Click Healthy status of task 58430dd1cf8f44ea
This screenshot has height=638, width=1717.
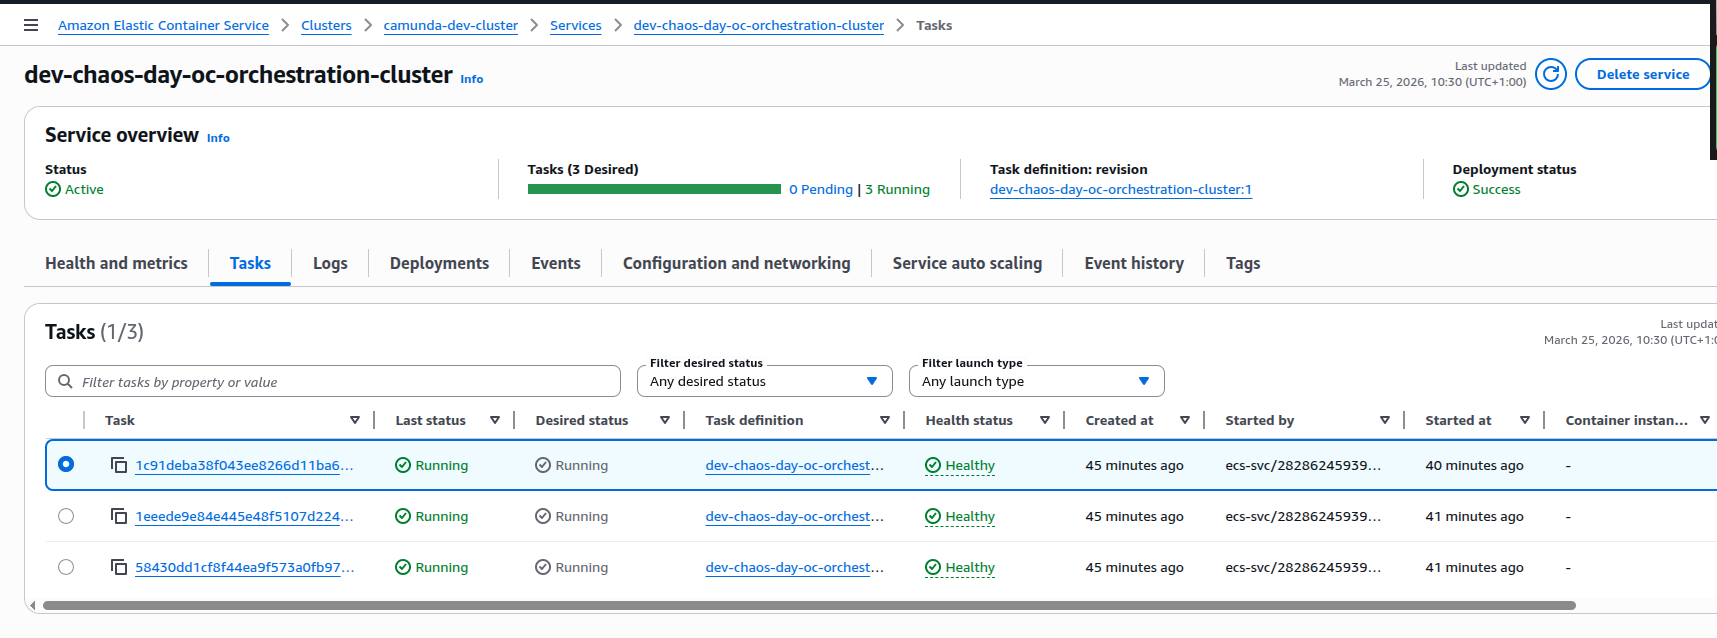coord(960,567)
